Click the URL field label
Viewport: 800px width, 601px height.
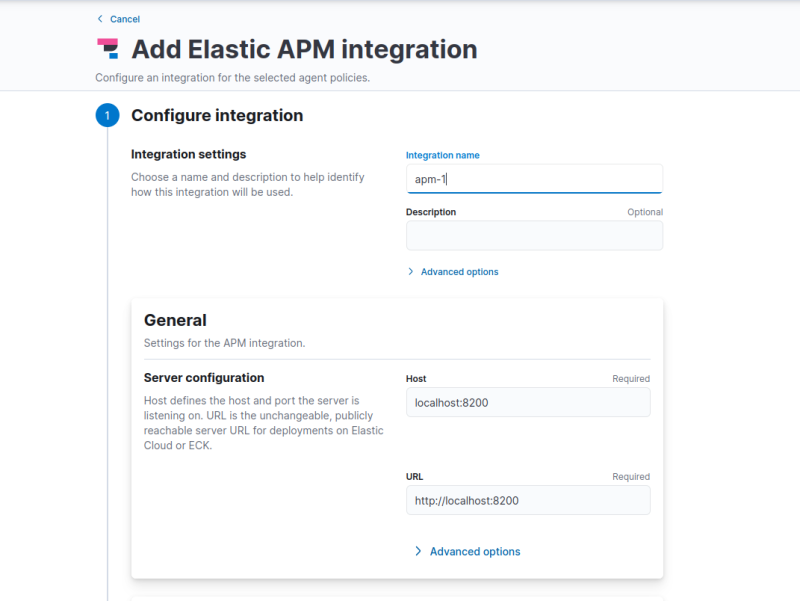tap(415, 477)
